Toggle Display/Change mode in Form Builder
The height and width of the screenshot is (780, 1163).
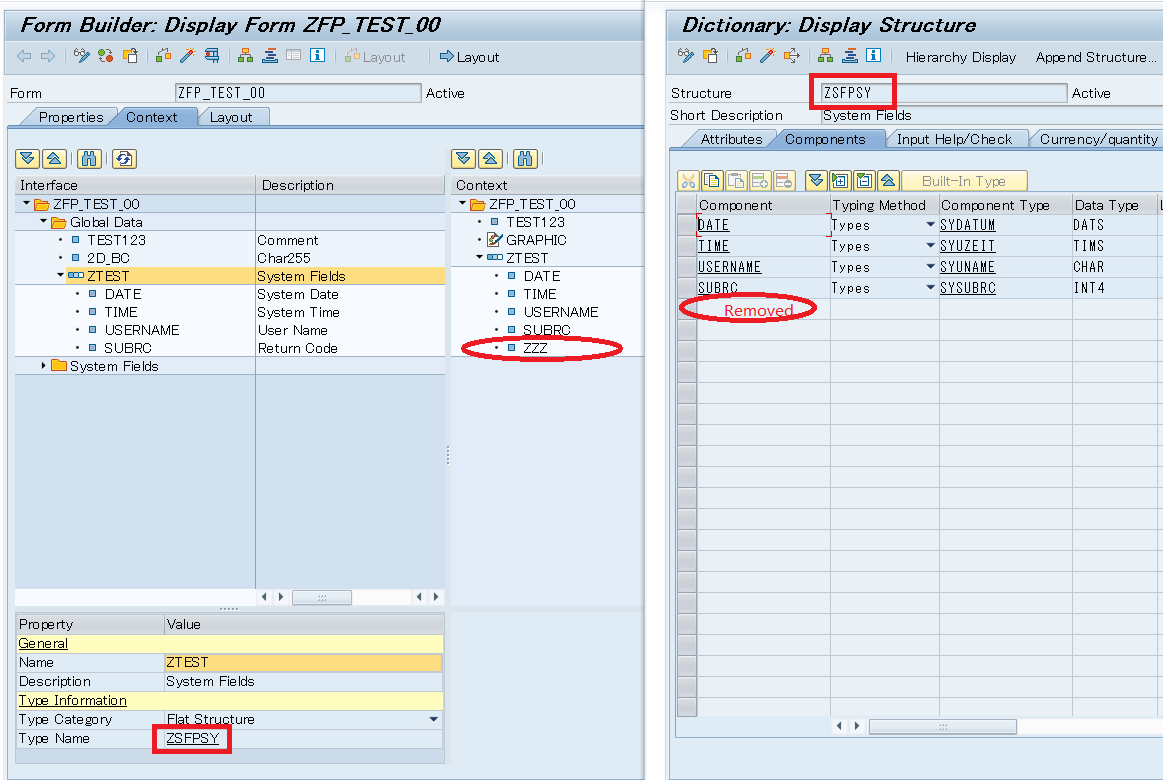pos(82,56)
